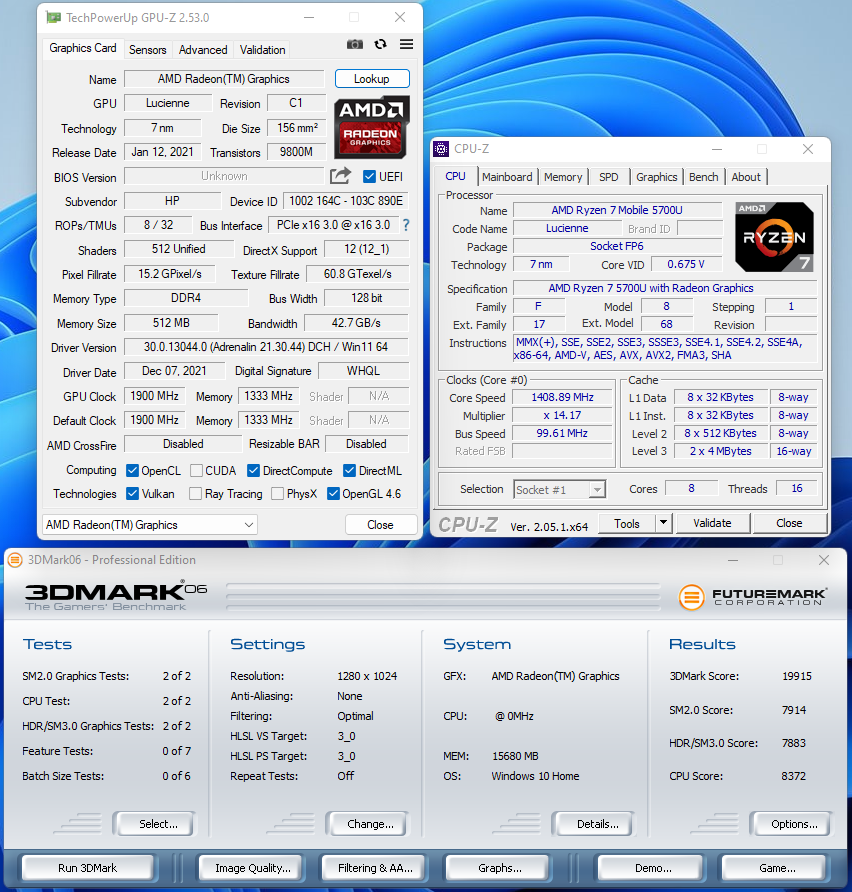Viewport: 852px width, 892px height.
Task: Open the About tab in CPU-Z
Action: [x=746, y=177]
